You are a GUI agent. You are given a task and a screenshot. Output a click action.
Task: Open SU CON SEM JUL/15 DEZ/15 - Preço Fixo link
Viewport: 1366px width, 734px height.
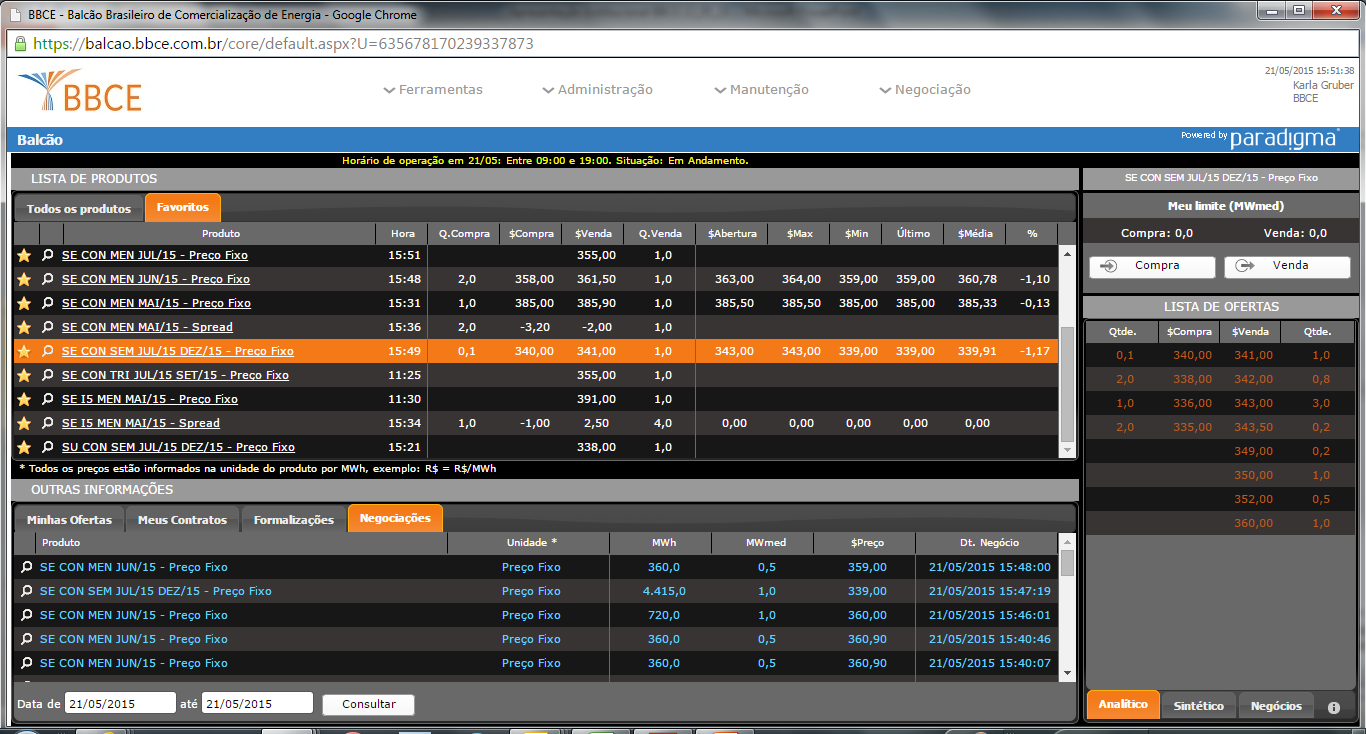(178, 447)
